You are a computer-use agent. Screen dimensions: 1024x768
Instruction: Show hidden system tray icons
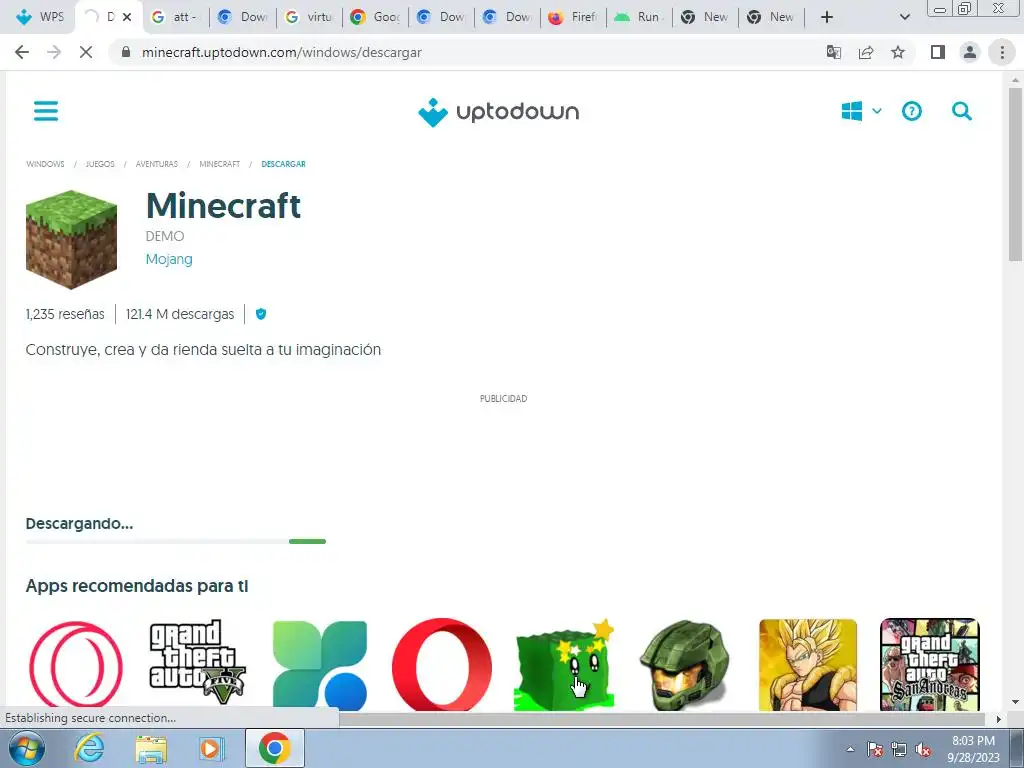pos(850,749)
